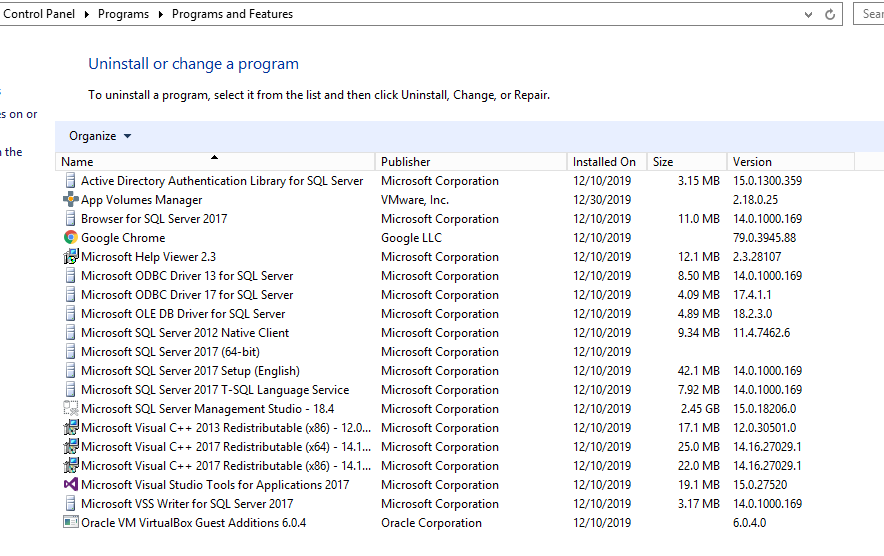
Task: Select Active Directory Authentication Library for SQL Server
Action: click(x=222, y=180)
